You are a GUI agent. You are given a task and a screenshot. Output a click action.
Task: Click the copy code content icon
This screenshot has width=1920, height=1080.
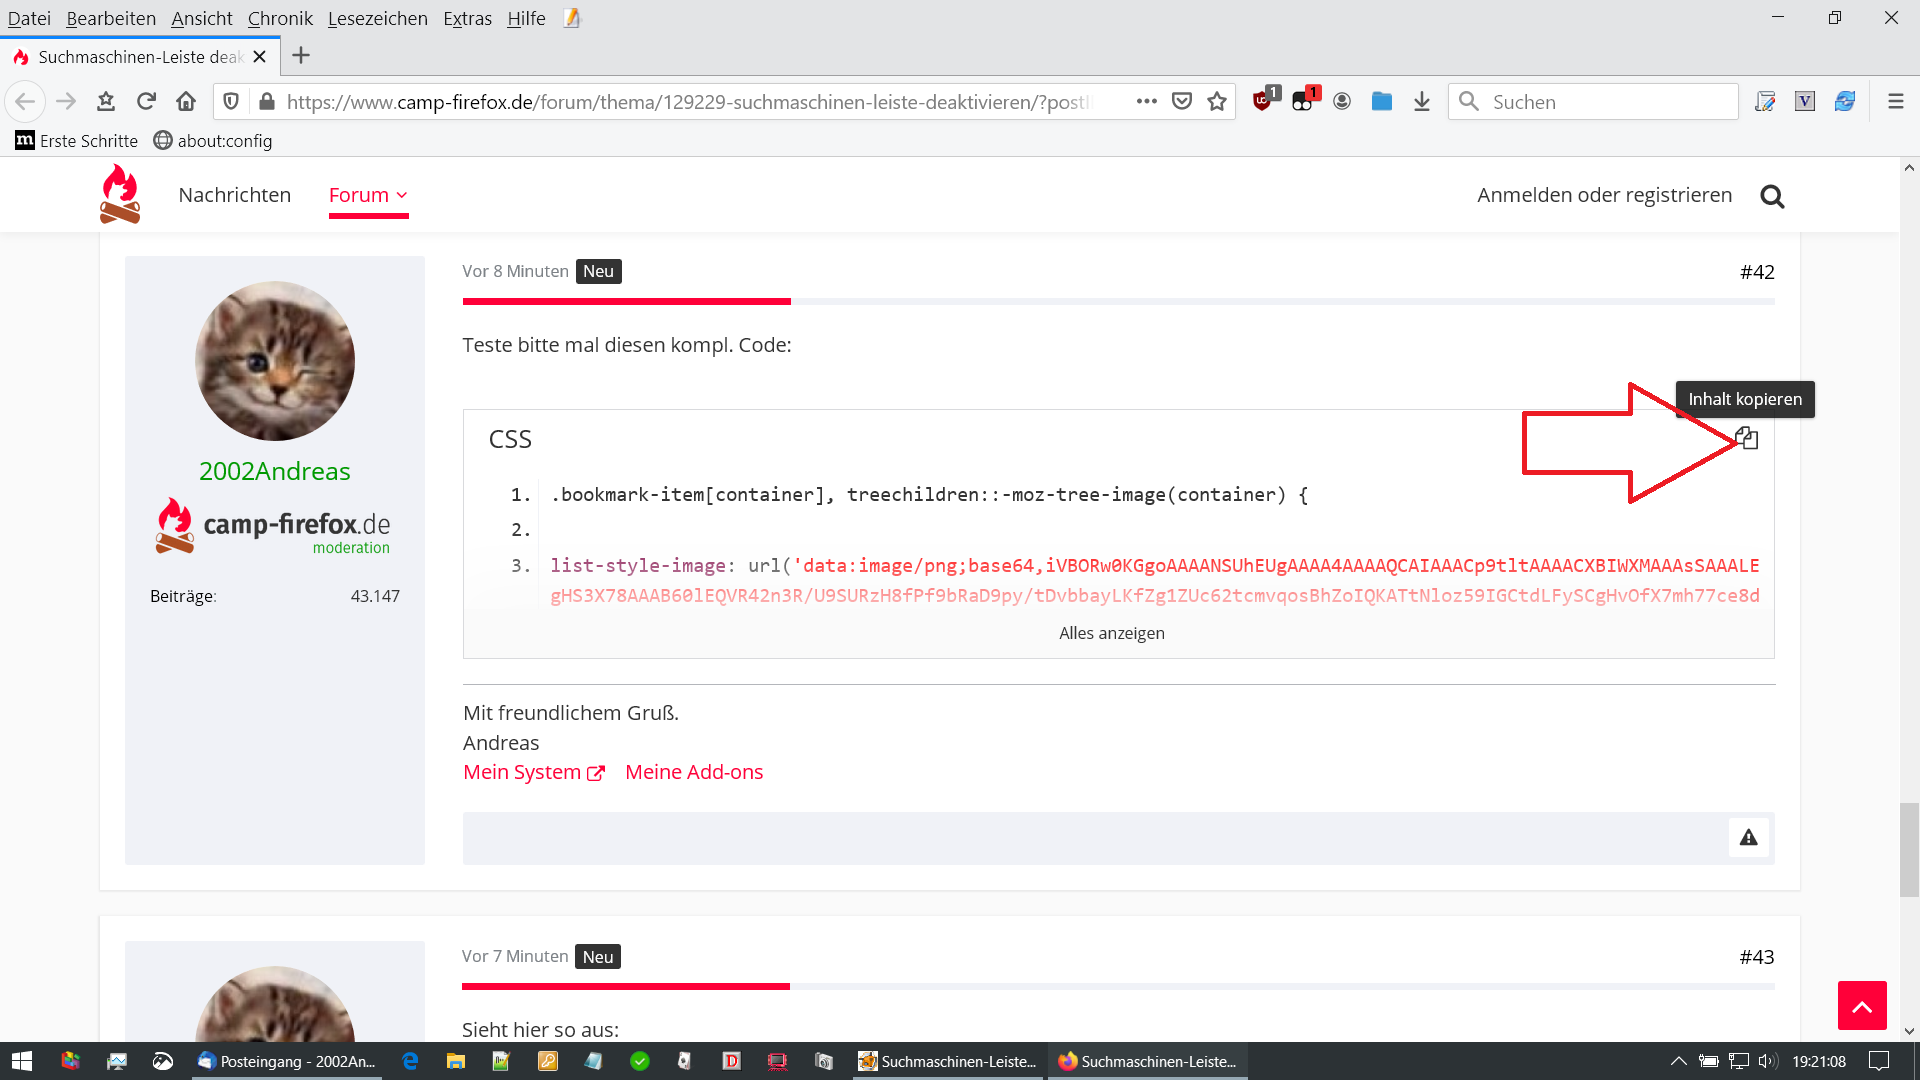(1747, 438)
